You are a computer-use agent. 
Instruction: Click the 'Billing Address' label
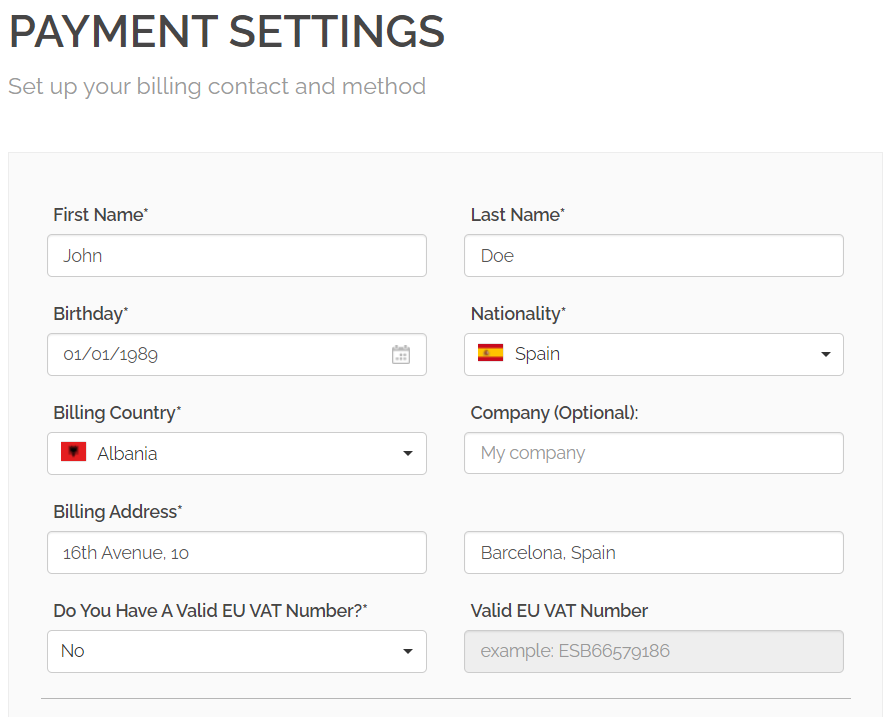[x=115, y=512]
